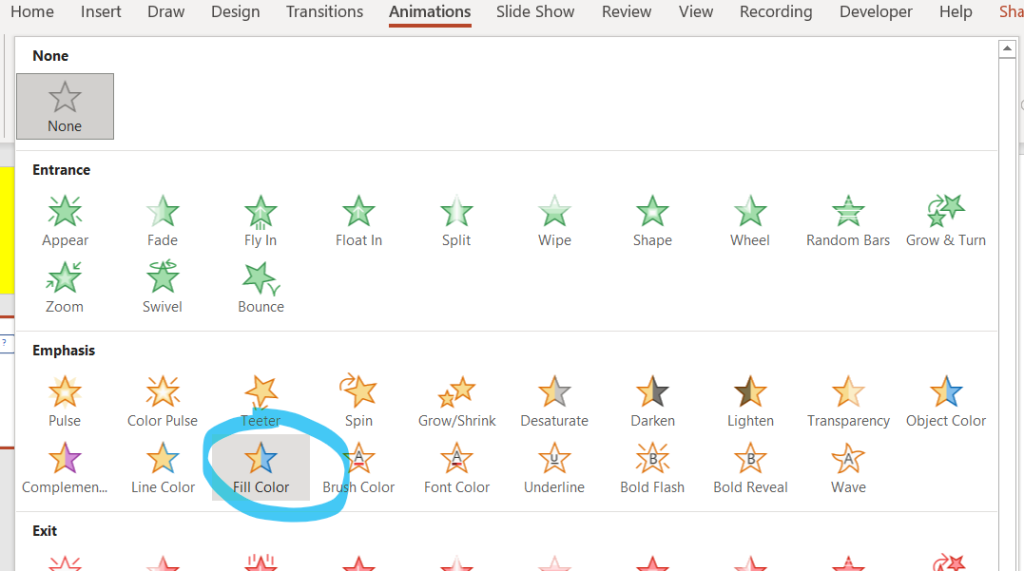
Task: Click the gallery scrollbar up arrow
Action: pyautogui.click(x=1007, y=49)
